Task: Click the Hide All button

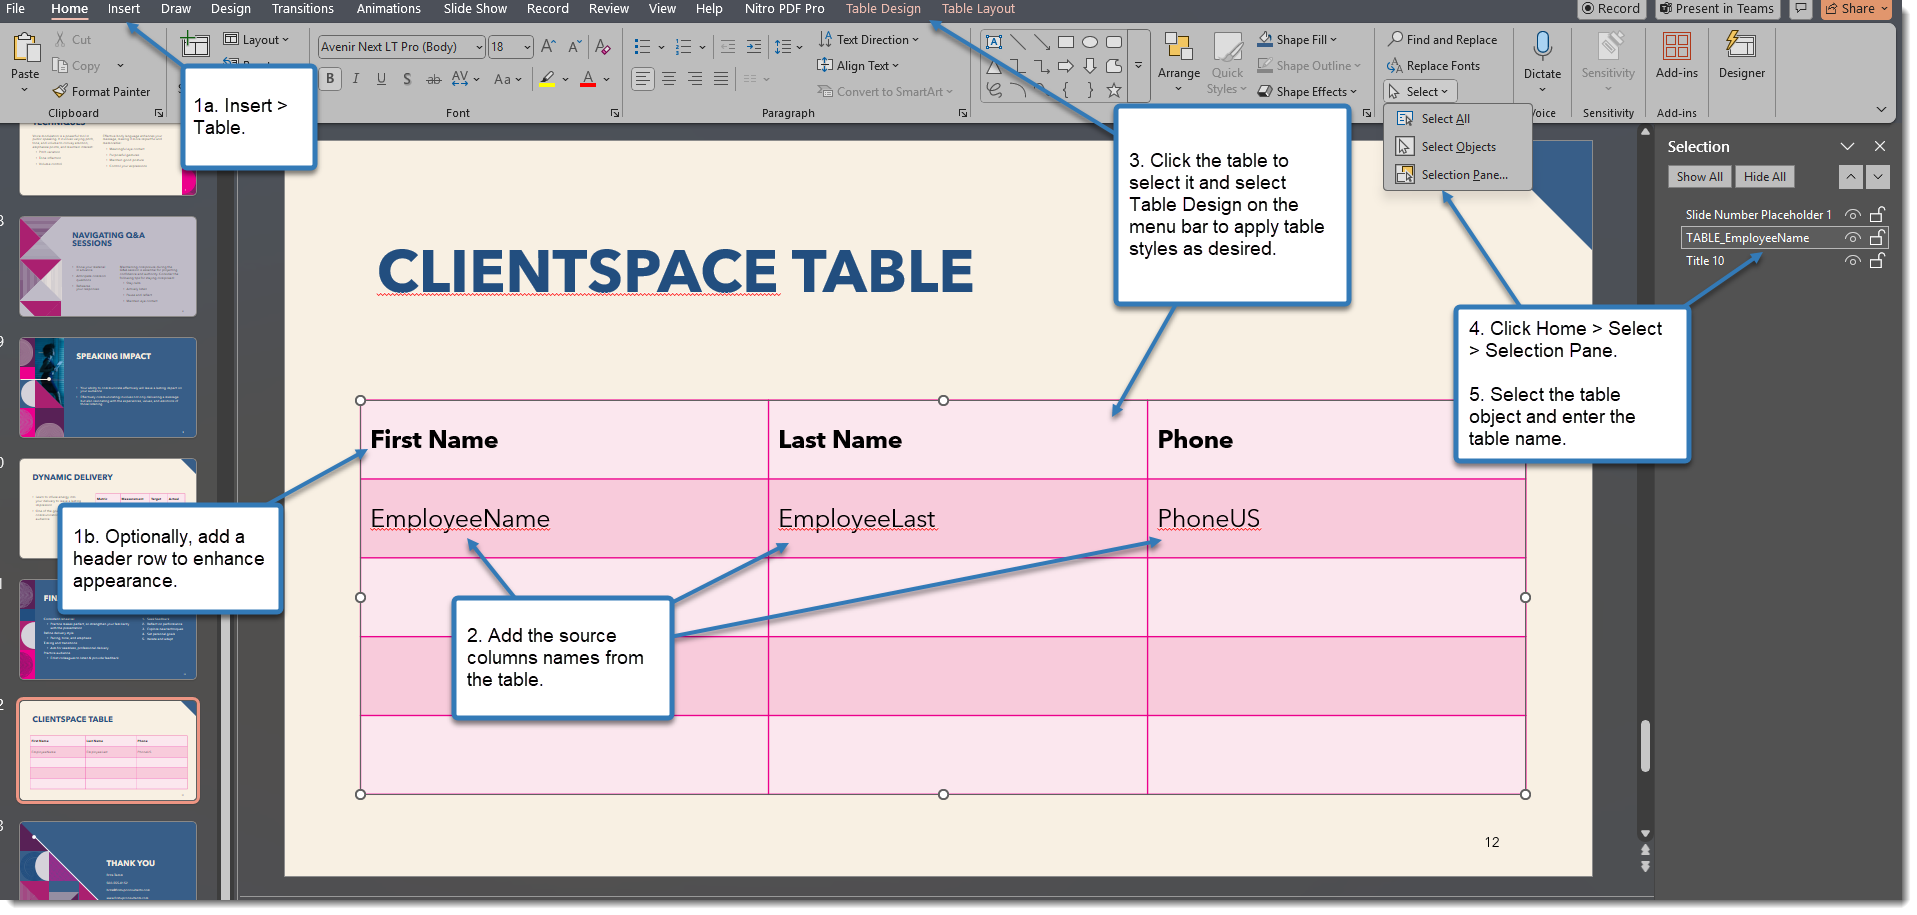Action: click(1764, 177)
